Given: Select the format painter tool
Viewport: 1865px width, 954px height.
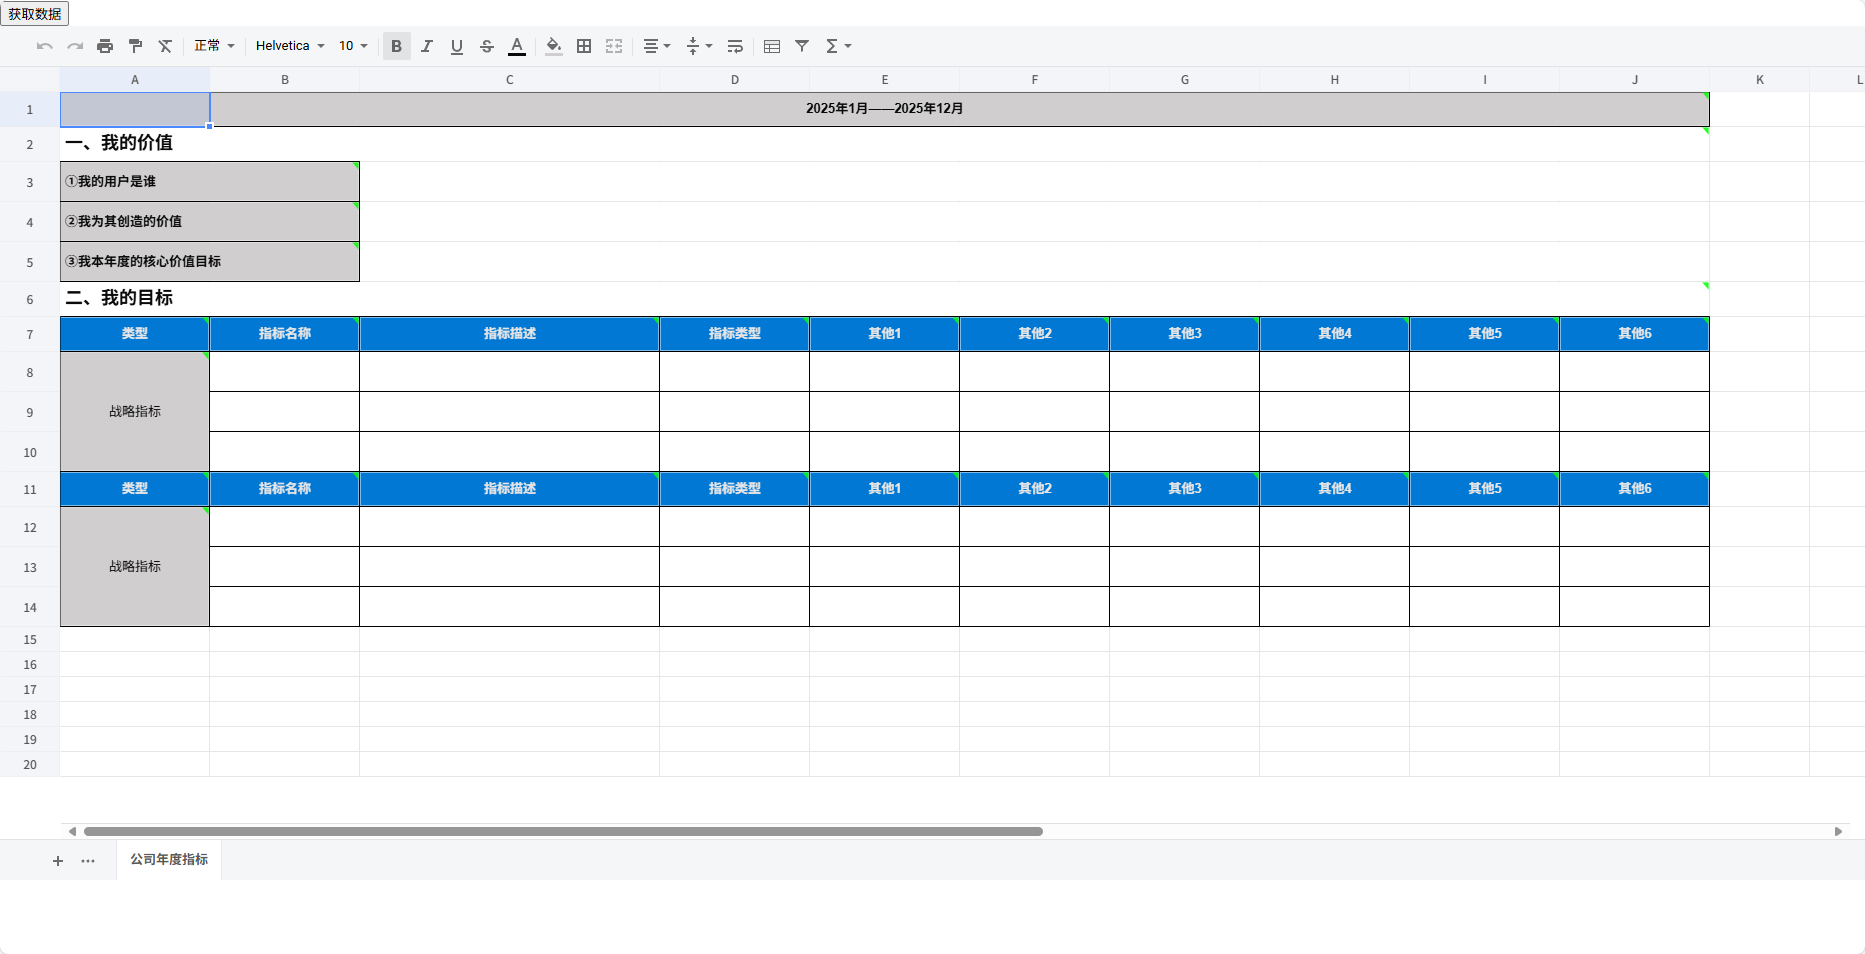Looking at the screenshot, I should [x=135, y=46].
